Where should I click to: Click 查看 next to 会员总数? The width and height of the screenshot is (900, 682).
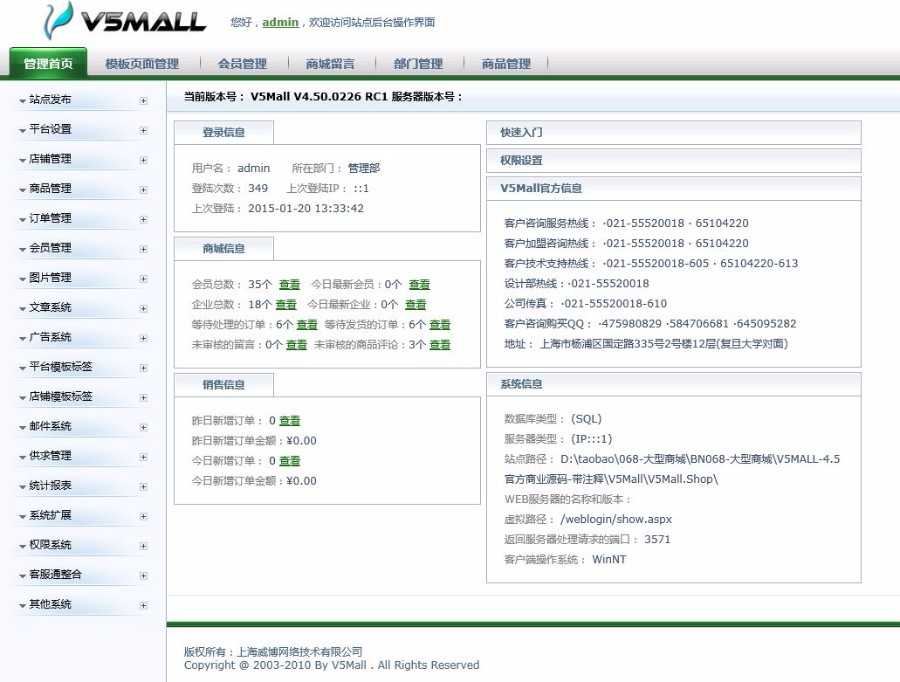point(288,284)
